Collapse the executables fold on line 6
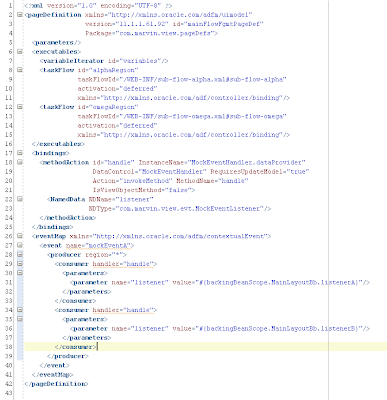 coord(20,51)
